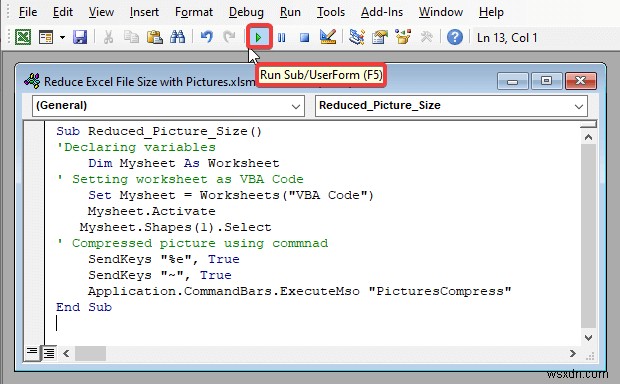Viewport: 620px width, 384px height.
Task: Open the Help menu
Action: [x=491, y=12]
